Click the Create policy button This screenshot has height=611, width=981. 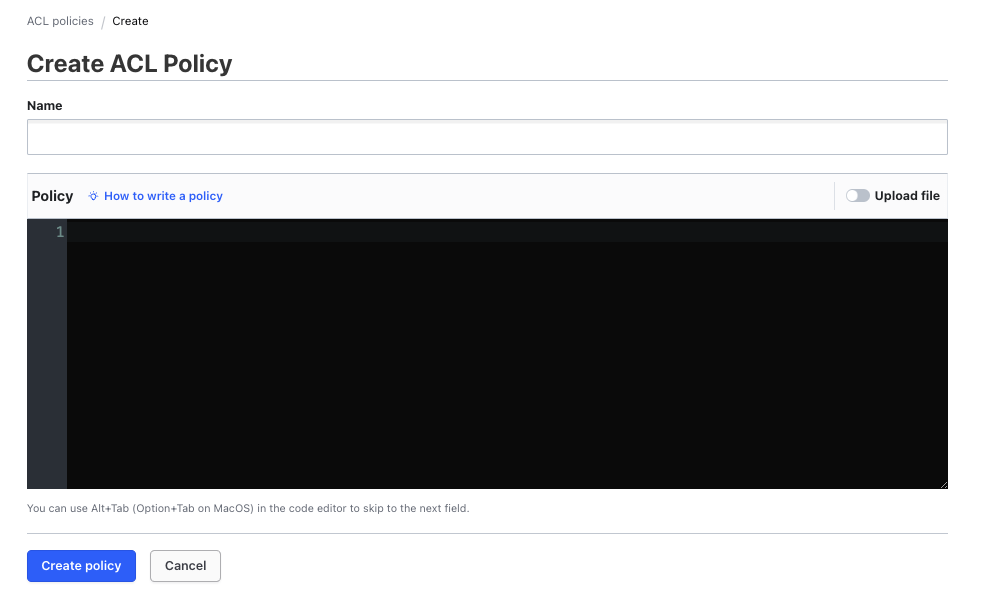81,566
